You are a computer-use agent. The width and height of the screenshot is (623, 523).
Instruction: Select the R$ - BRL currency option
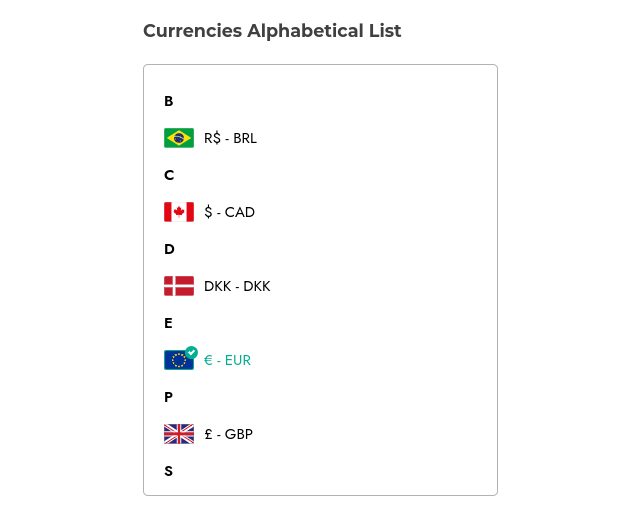[230, 138]
